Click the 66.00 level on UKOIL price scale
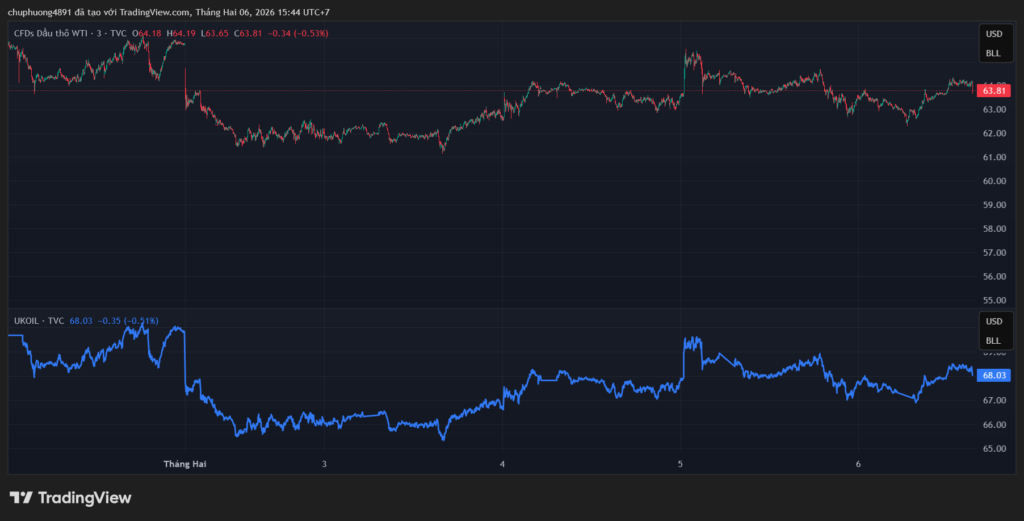Viewport: 1024px width, 521px height. tap(993, 424)
